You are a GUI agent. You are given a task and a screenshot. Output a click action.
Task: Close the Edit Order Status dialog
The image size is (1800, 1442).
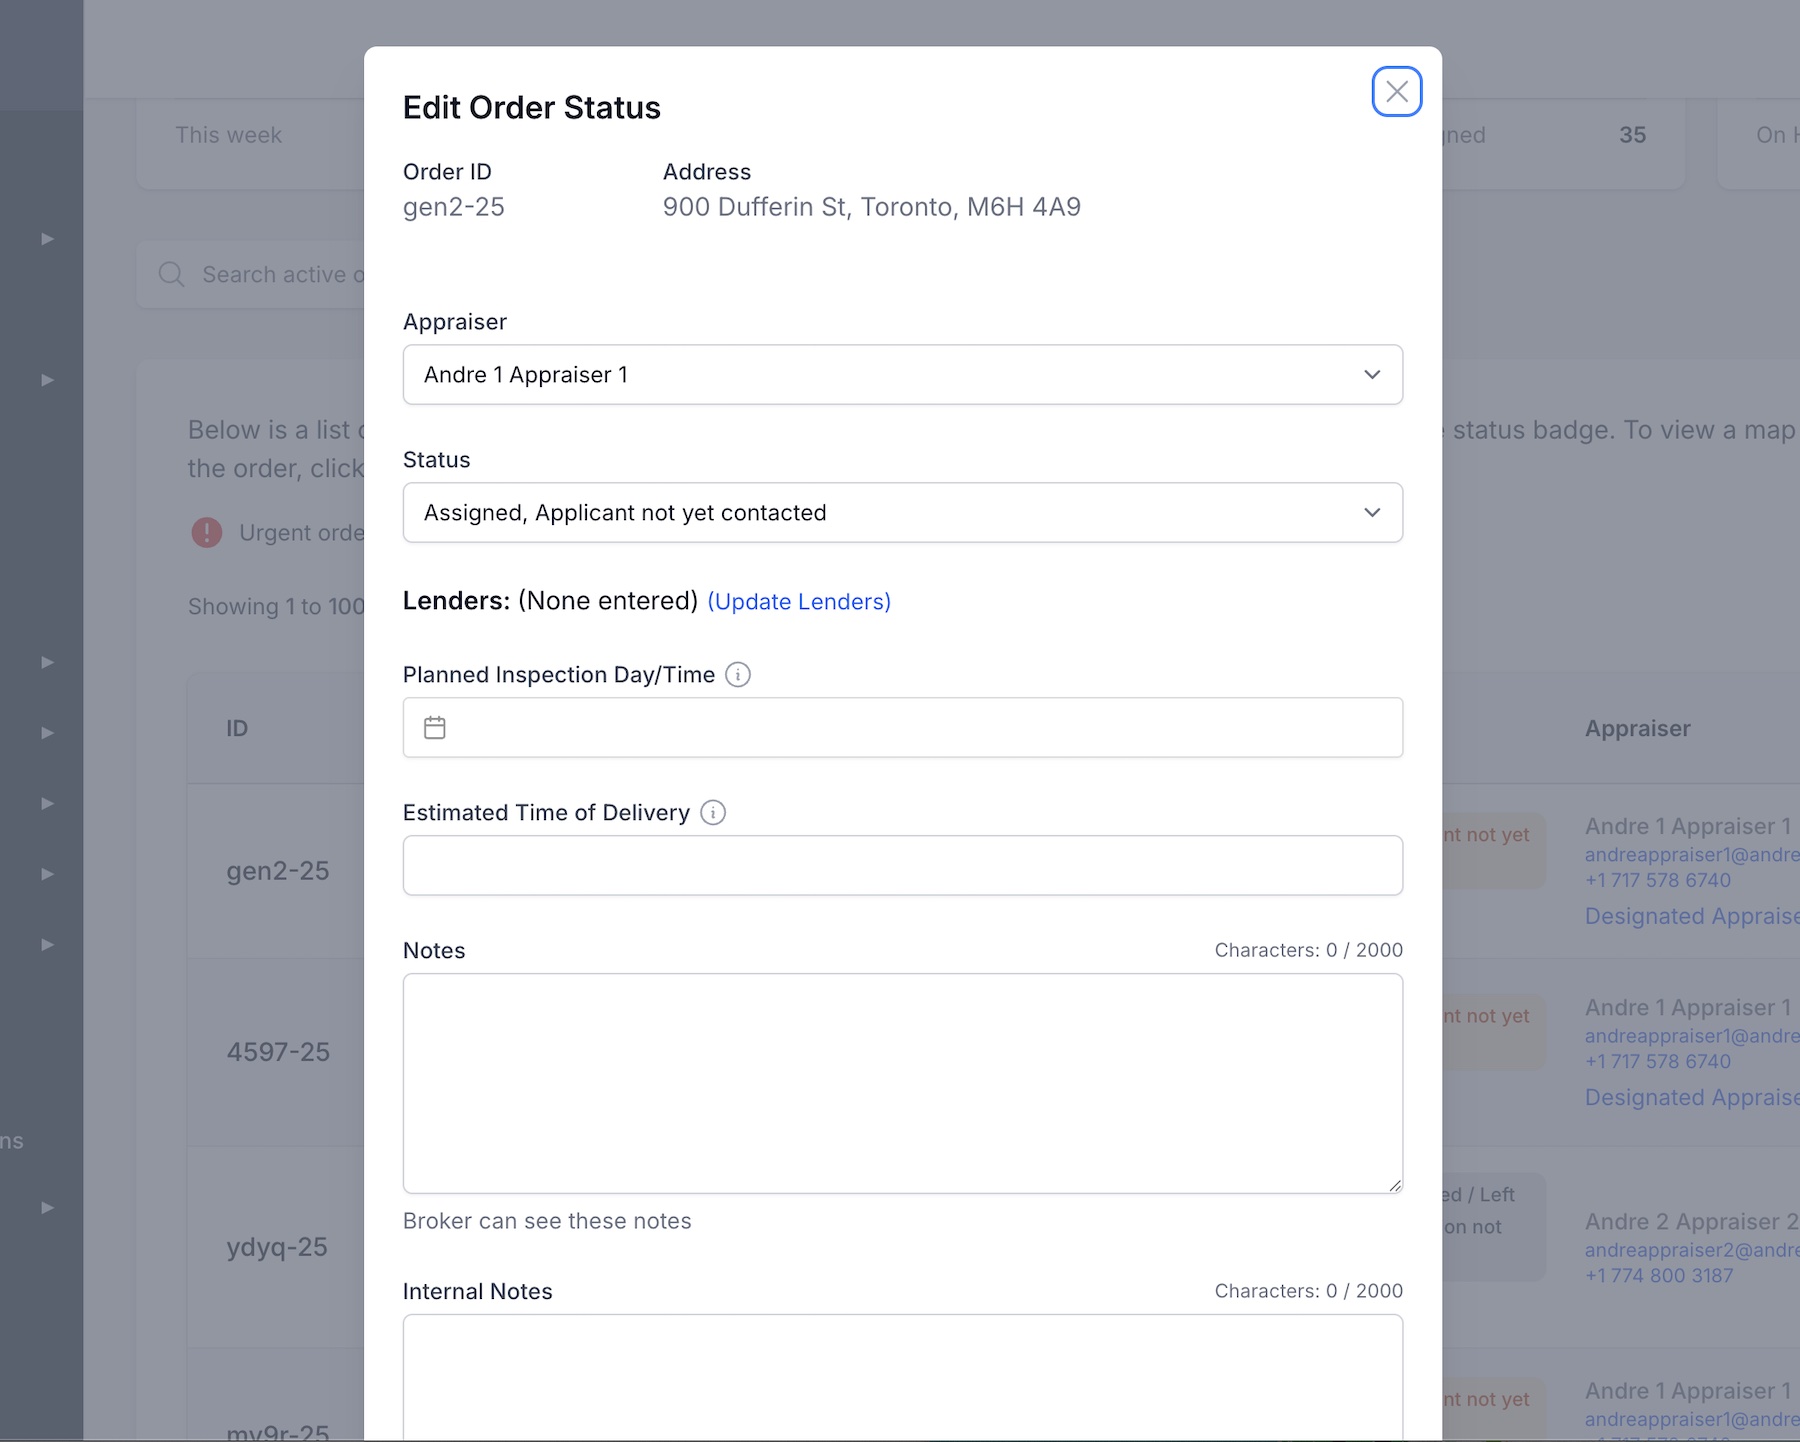1396,92
